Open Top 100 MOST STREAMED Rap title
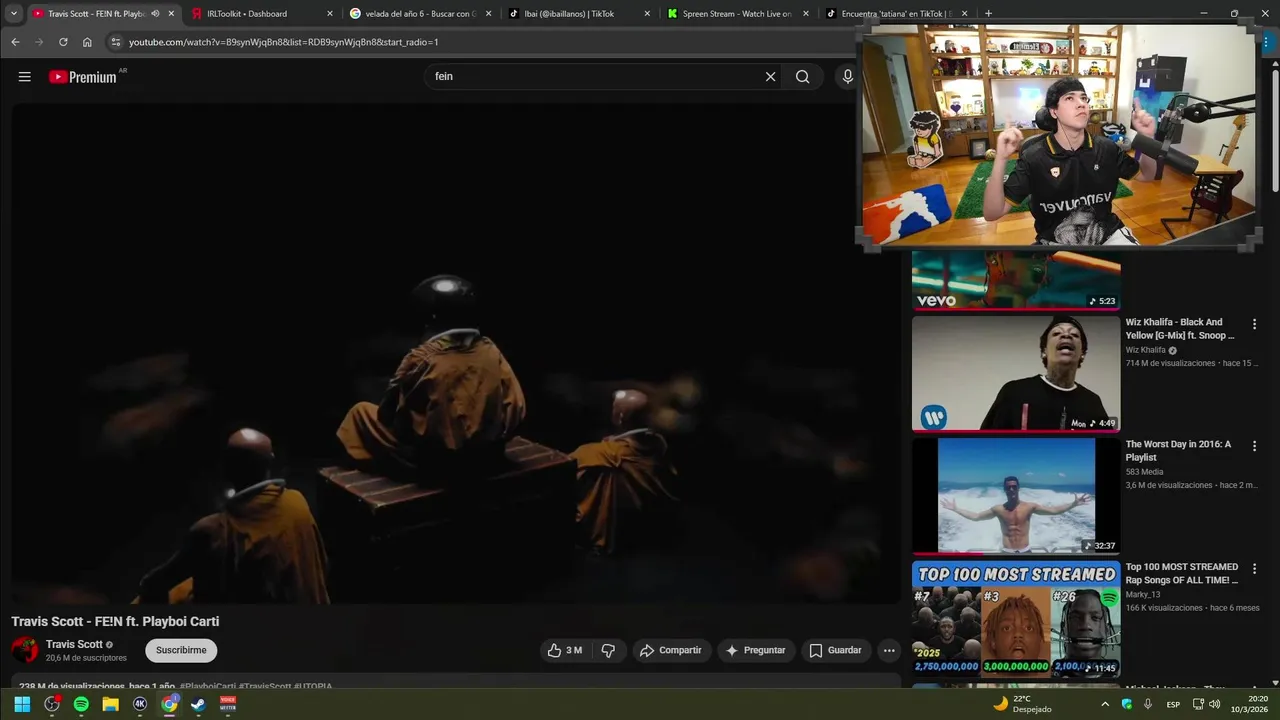The height and width of the screenshot is (720, 1280). pos(1182,573)
